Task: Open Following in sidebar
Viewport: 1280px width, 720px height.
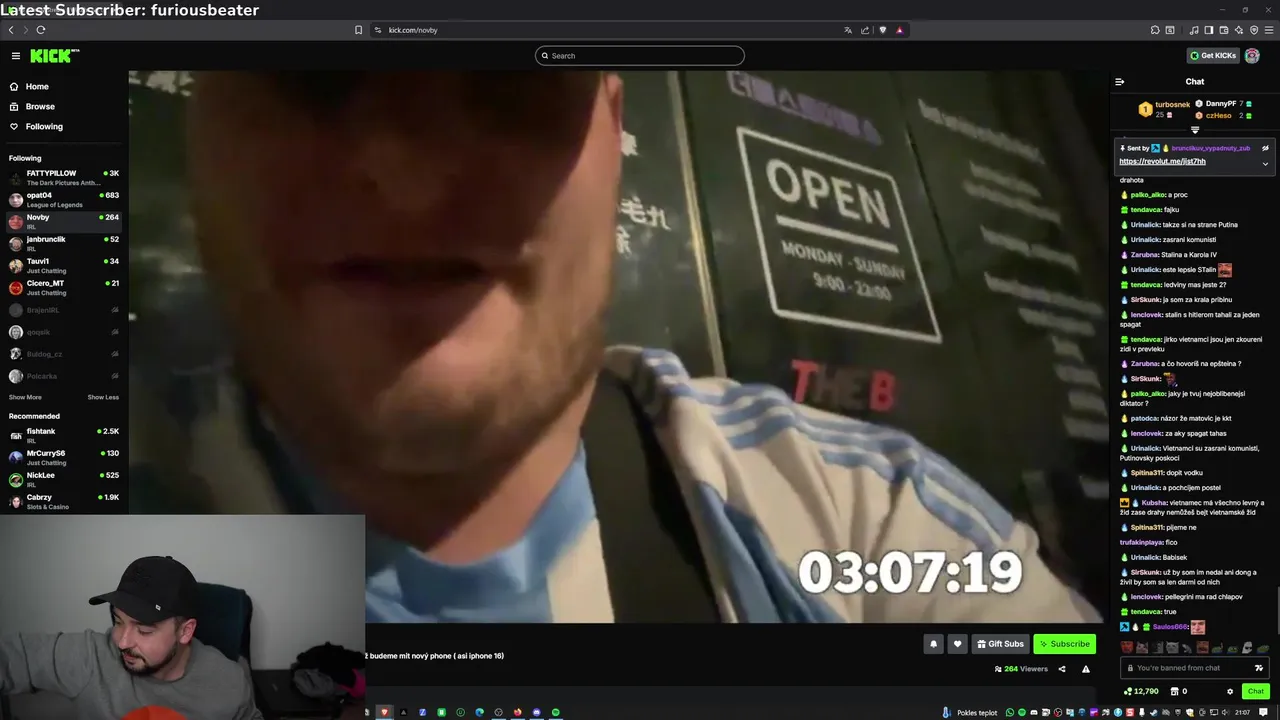Action: [44, 126]
